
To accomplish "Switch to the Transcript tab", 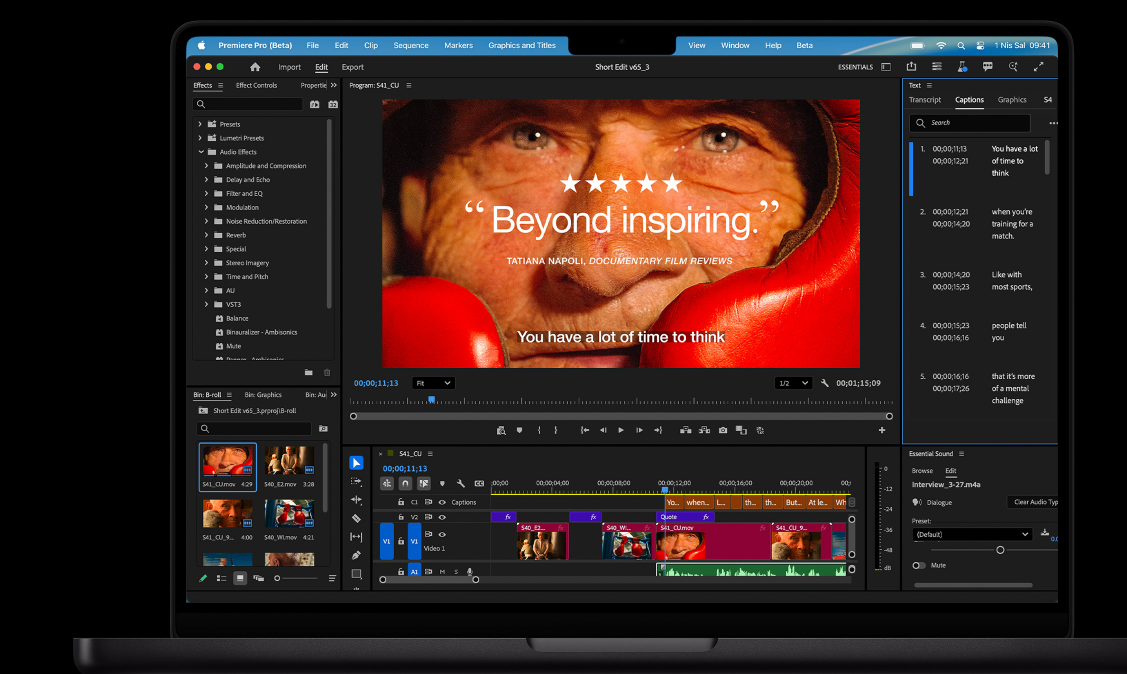I will (x=924, y=100).
